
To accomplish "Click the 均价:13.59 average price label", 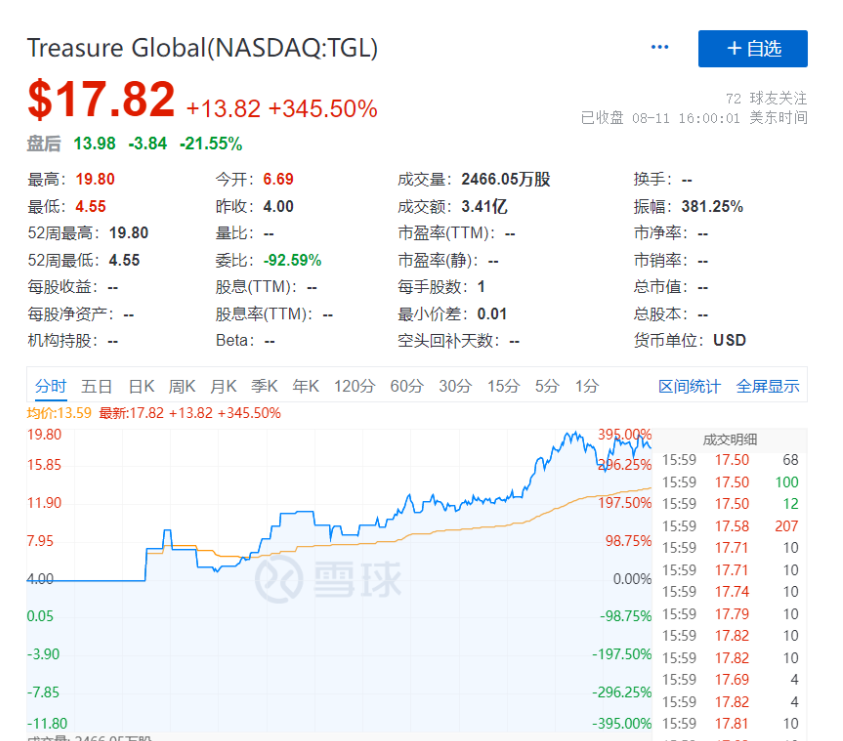I will [59, 413].
